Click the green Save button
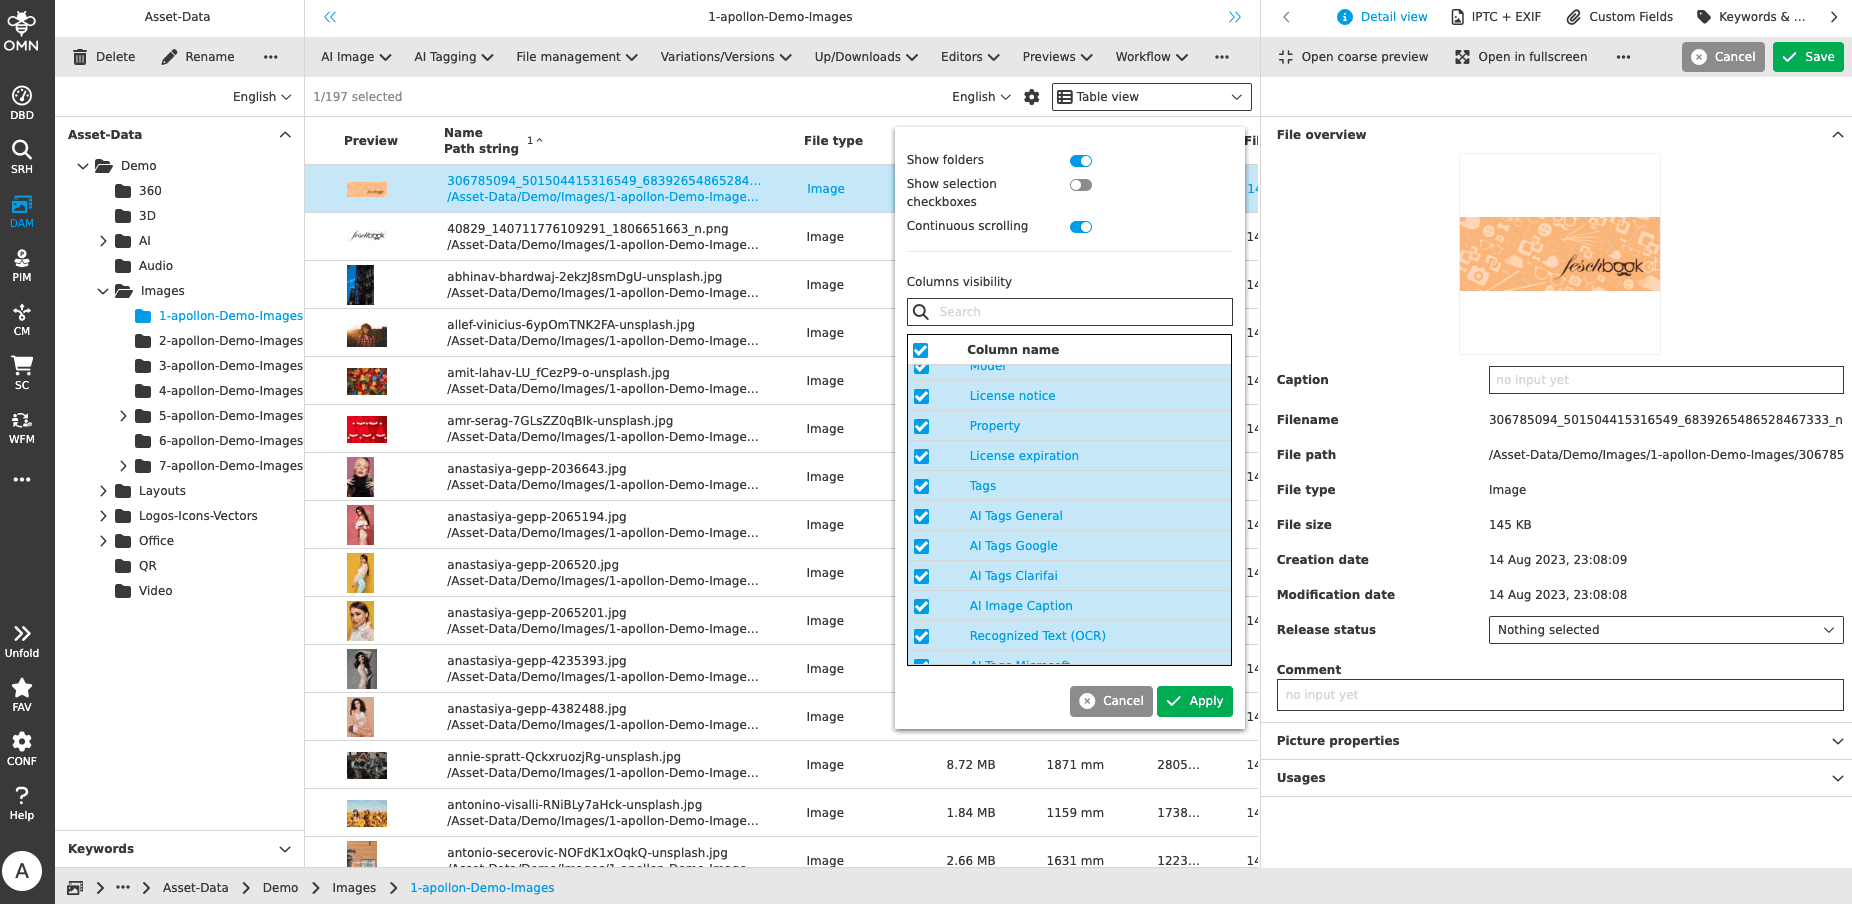 [x=1807, y=57]
